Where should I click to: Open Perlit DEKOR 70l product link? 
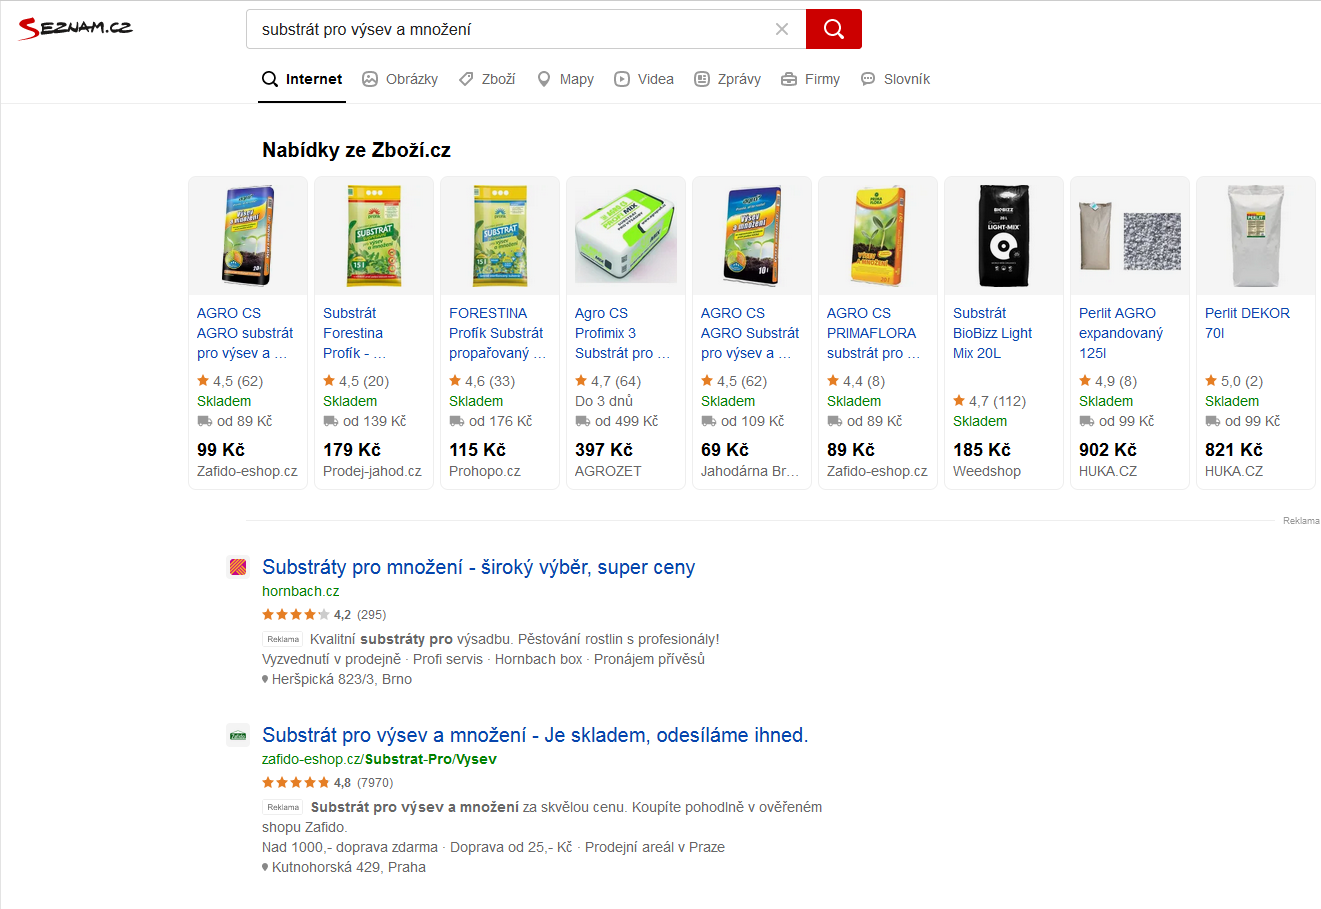click(1247, 323)
